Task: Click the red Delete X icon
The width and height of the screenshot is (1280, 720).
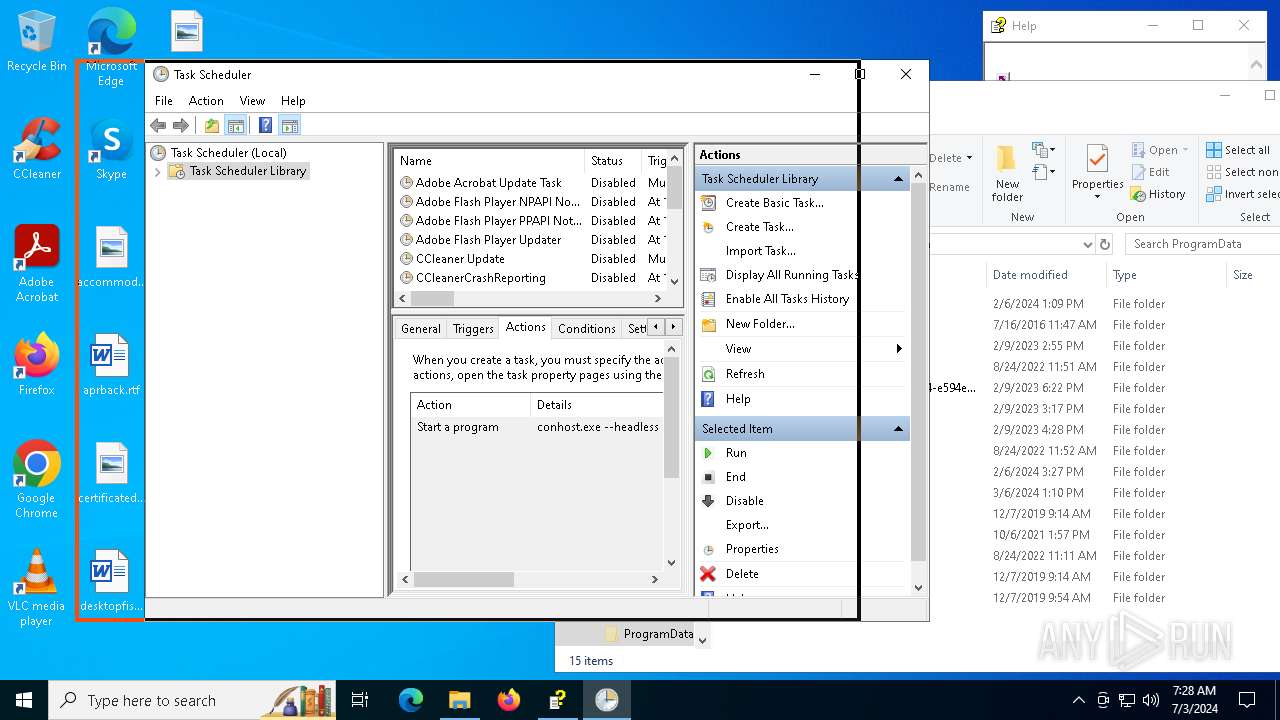Action: 708,574
